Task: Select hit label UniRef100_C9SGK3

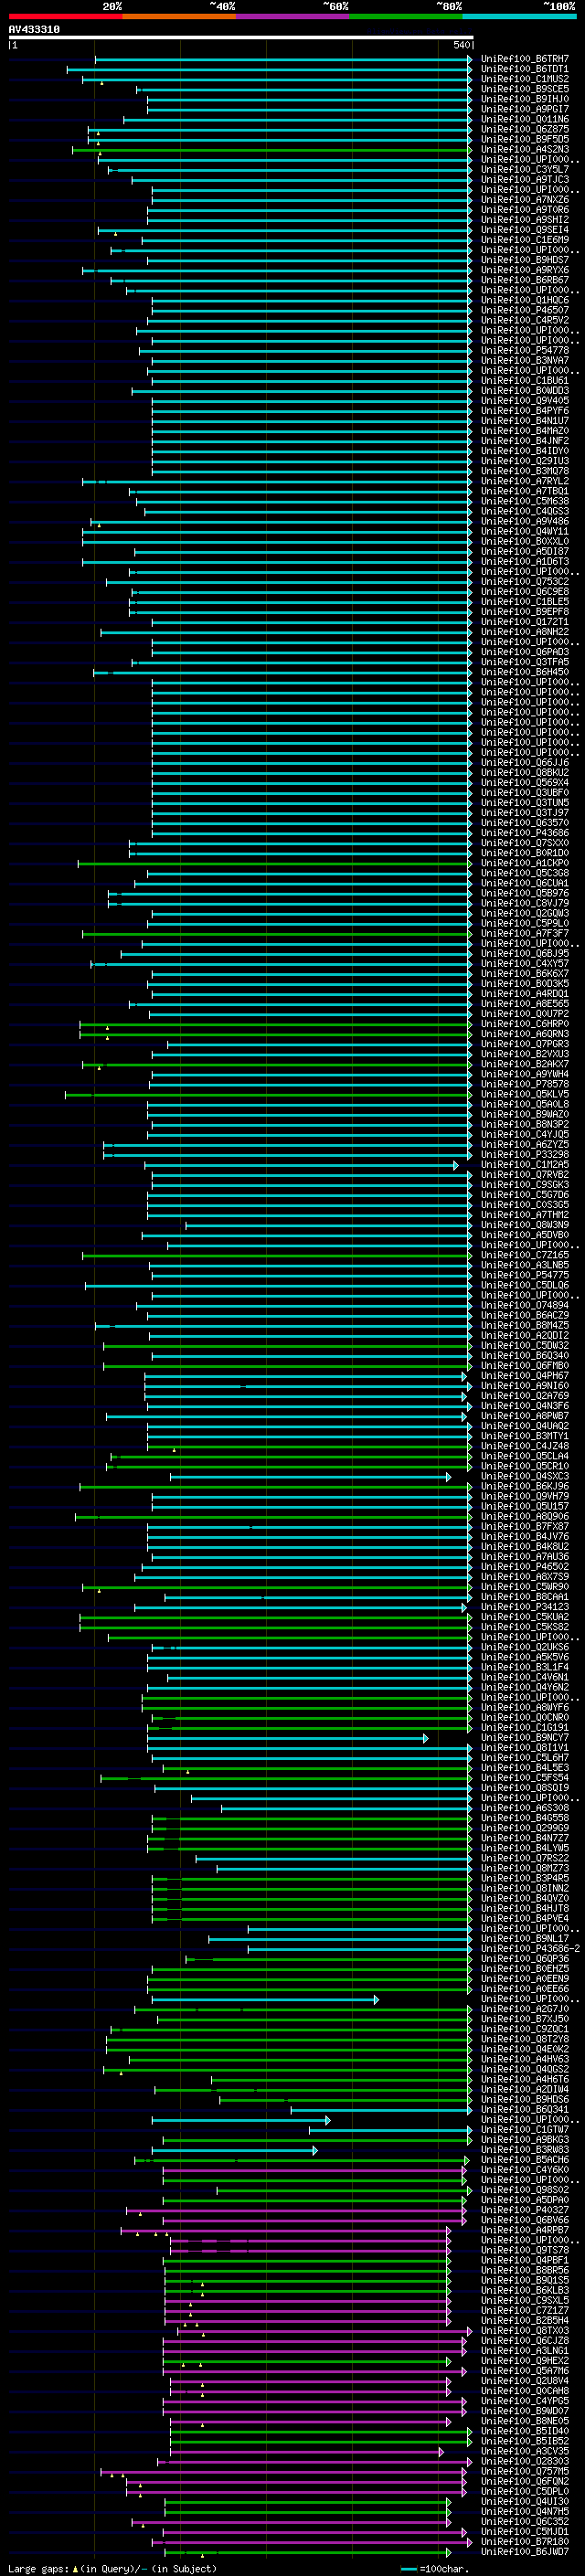Action: click(x=525, y=1185)
